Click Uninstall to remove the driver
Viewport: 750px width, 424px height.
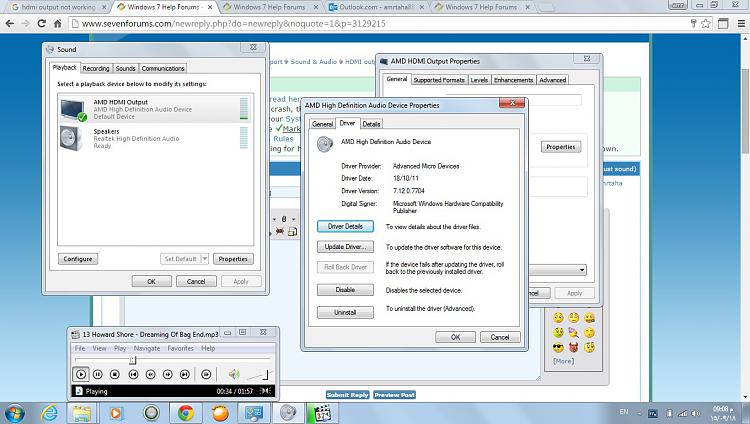click(345, 312)
